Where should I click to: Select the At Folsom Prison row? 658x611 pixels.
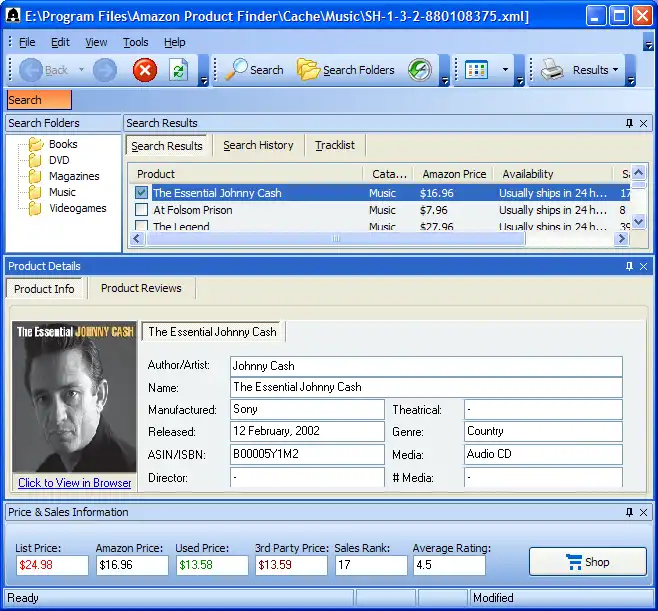[x=380, y=210]
